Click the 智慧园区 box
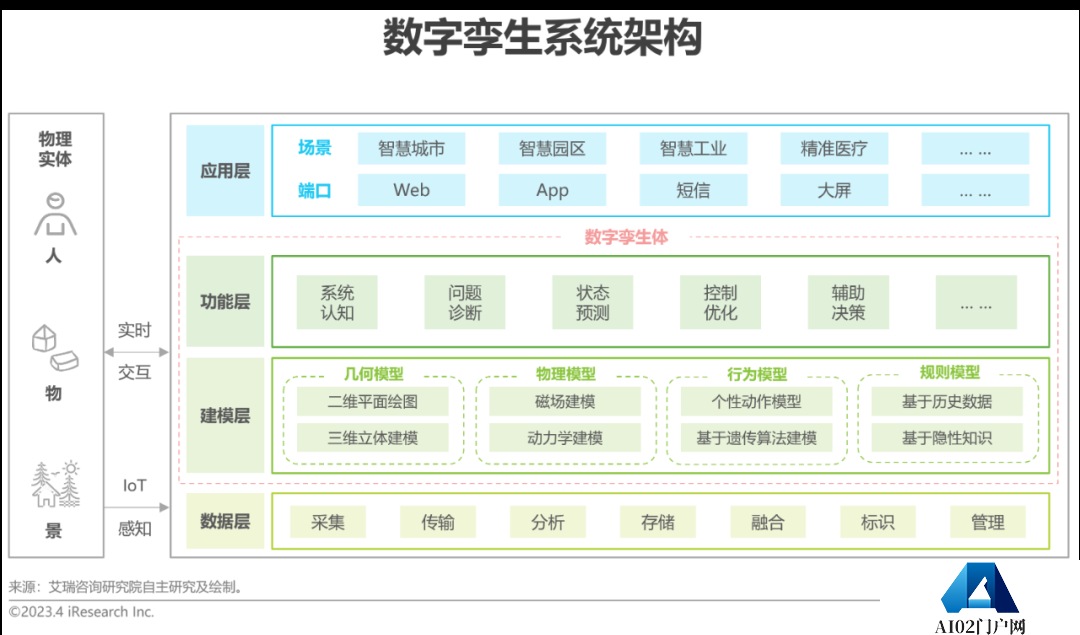1080x635 pixels. pos(552,149)
